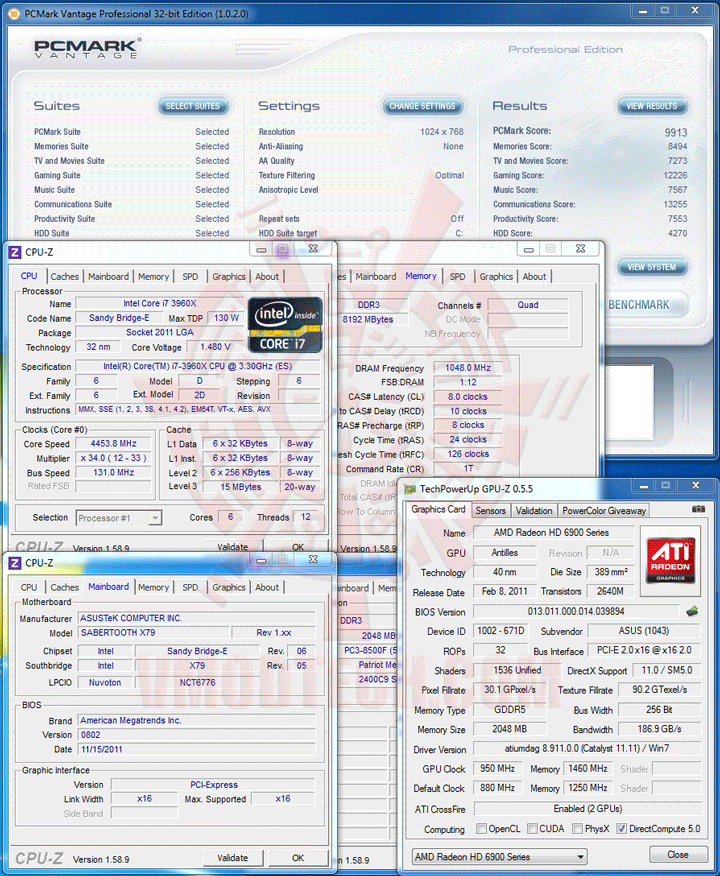The height and width of the screenshot is (876, 720).
Task: Open the PowerColor Giveaway tab in GPU-Z
Action: [604, 511]
